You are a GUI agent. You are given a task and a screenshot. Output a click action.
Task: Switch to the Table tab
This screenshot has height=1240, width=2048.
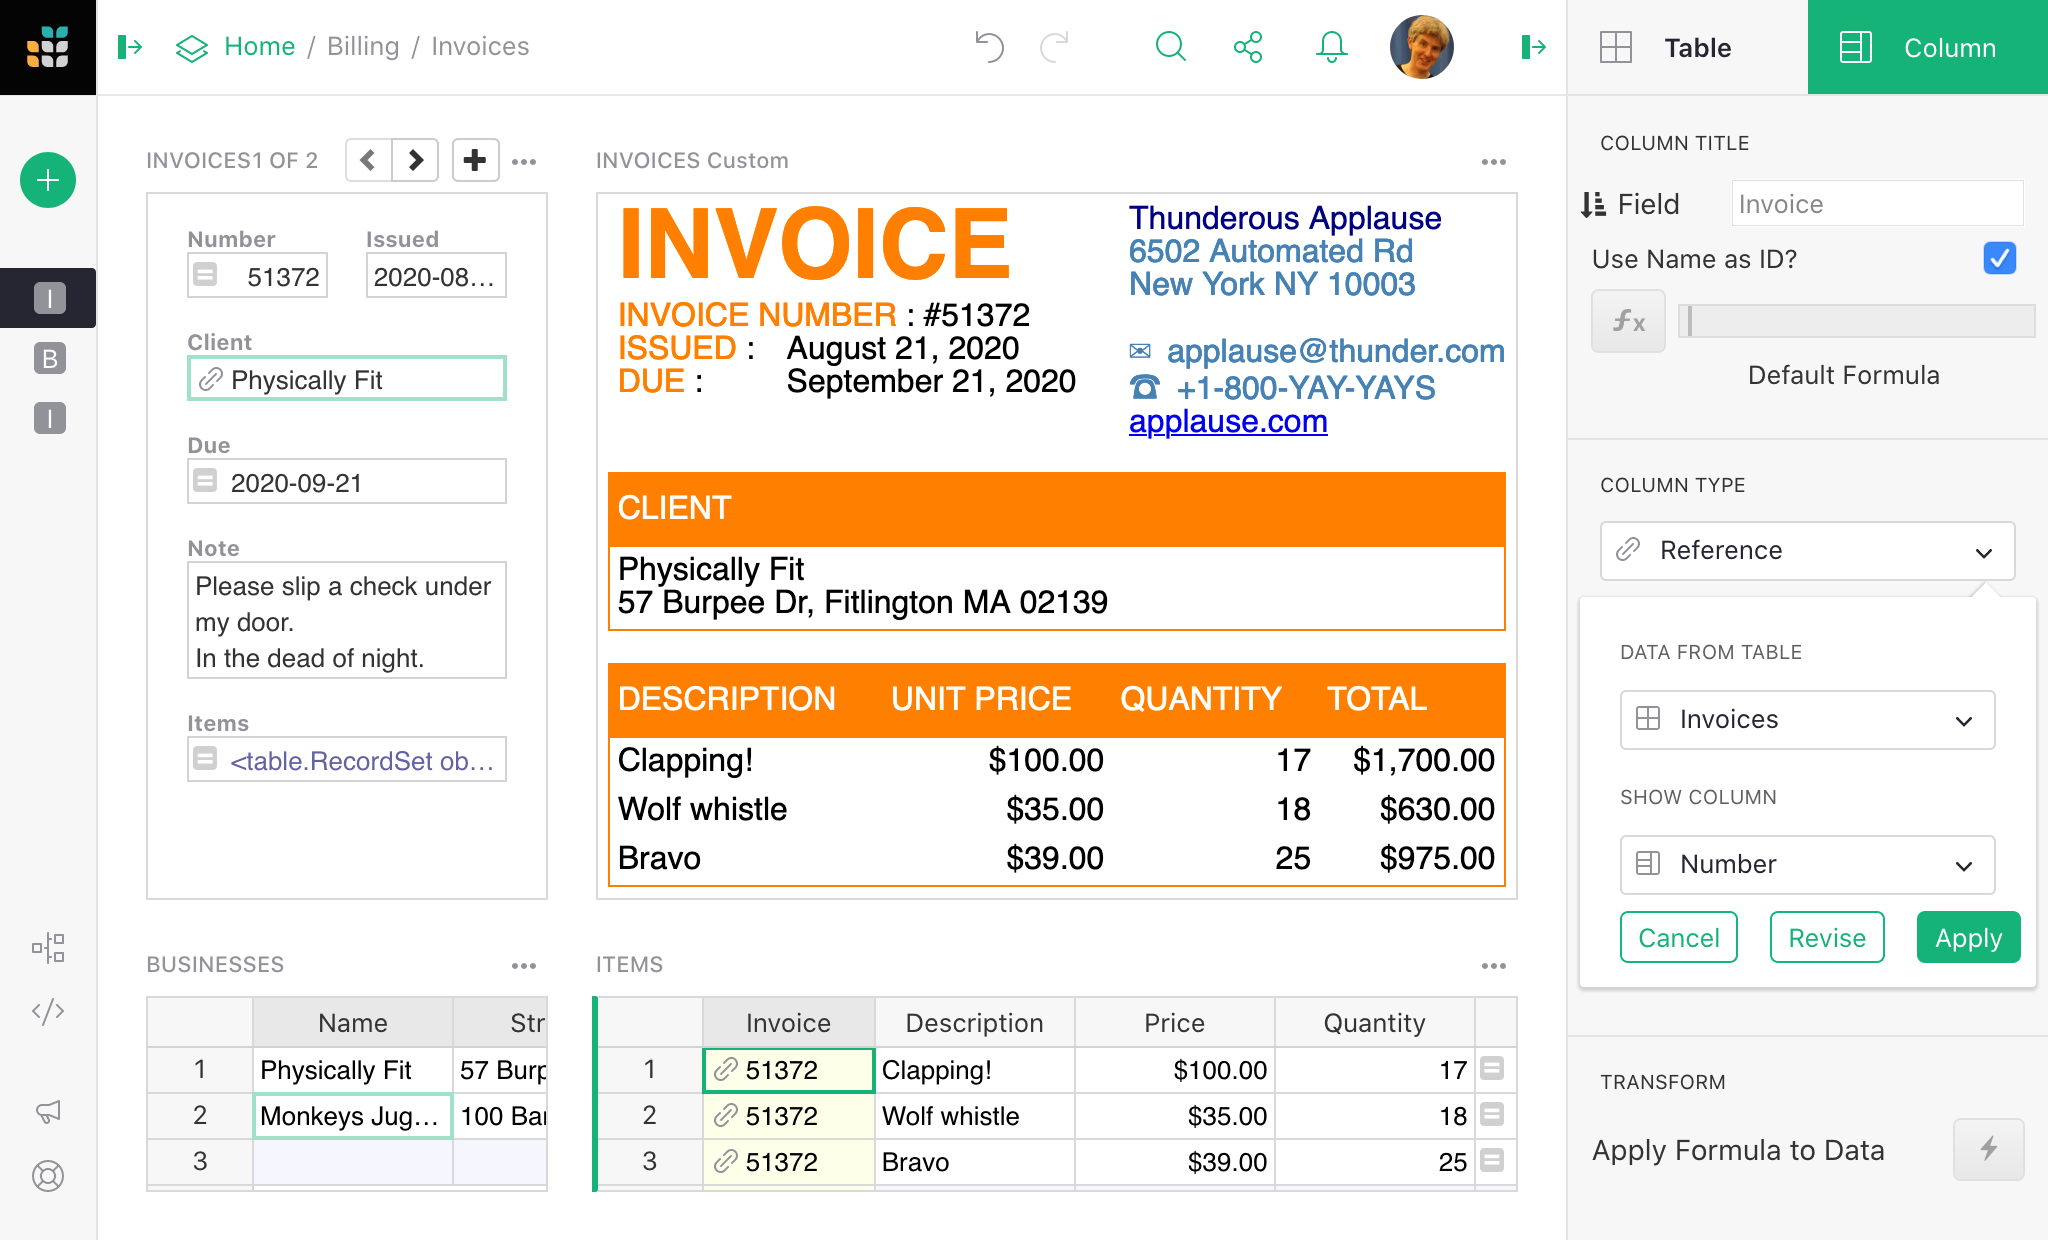[1696, 47]
